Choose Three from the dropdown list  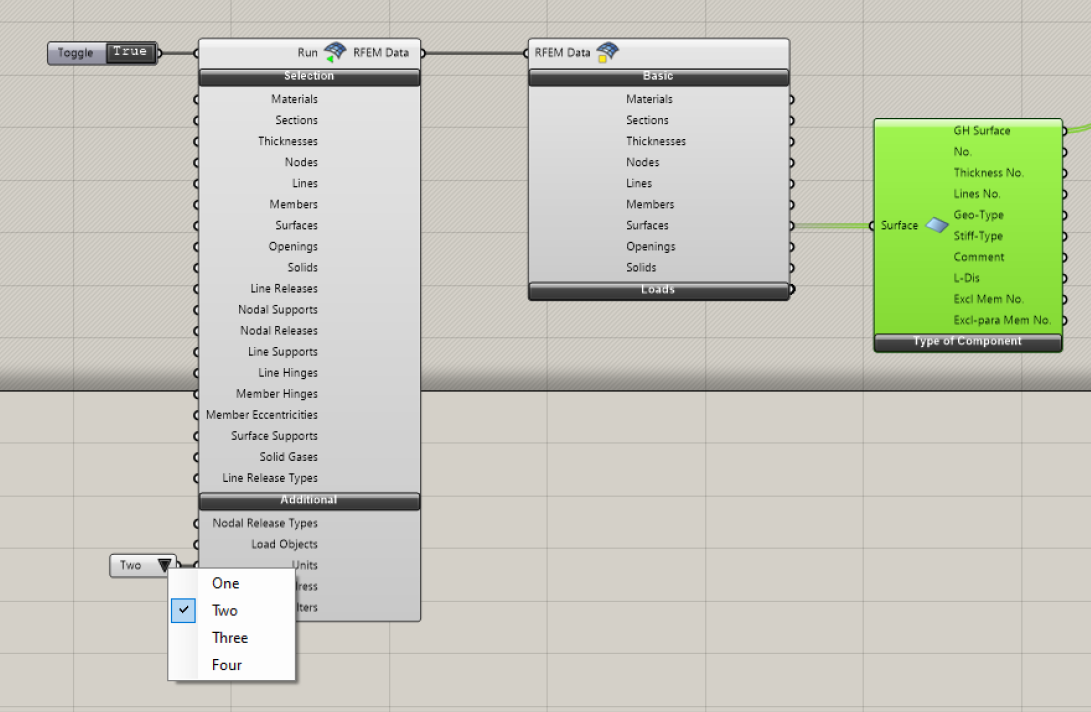pyautogui.click(x=230, y=638)
